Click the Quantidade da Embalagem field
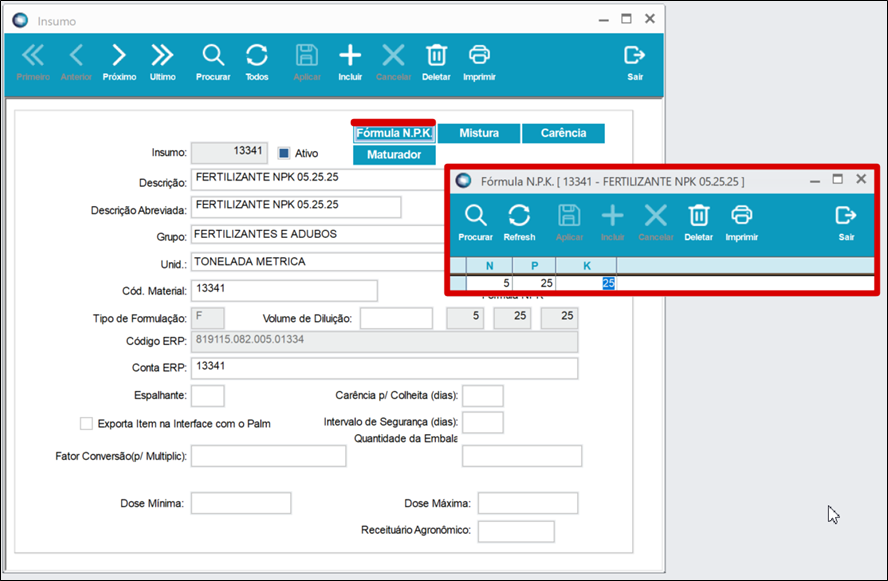 (x=522, y=456)
